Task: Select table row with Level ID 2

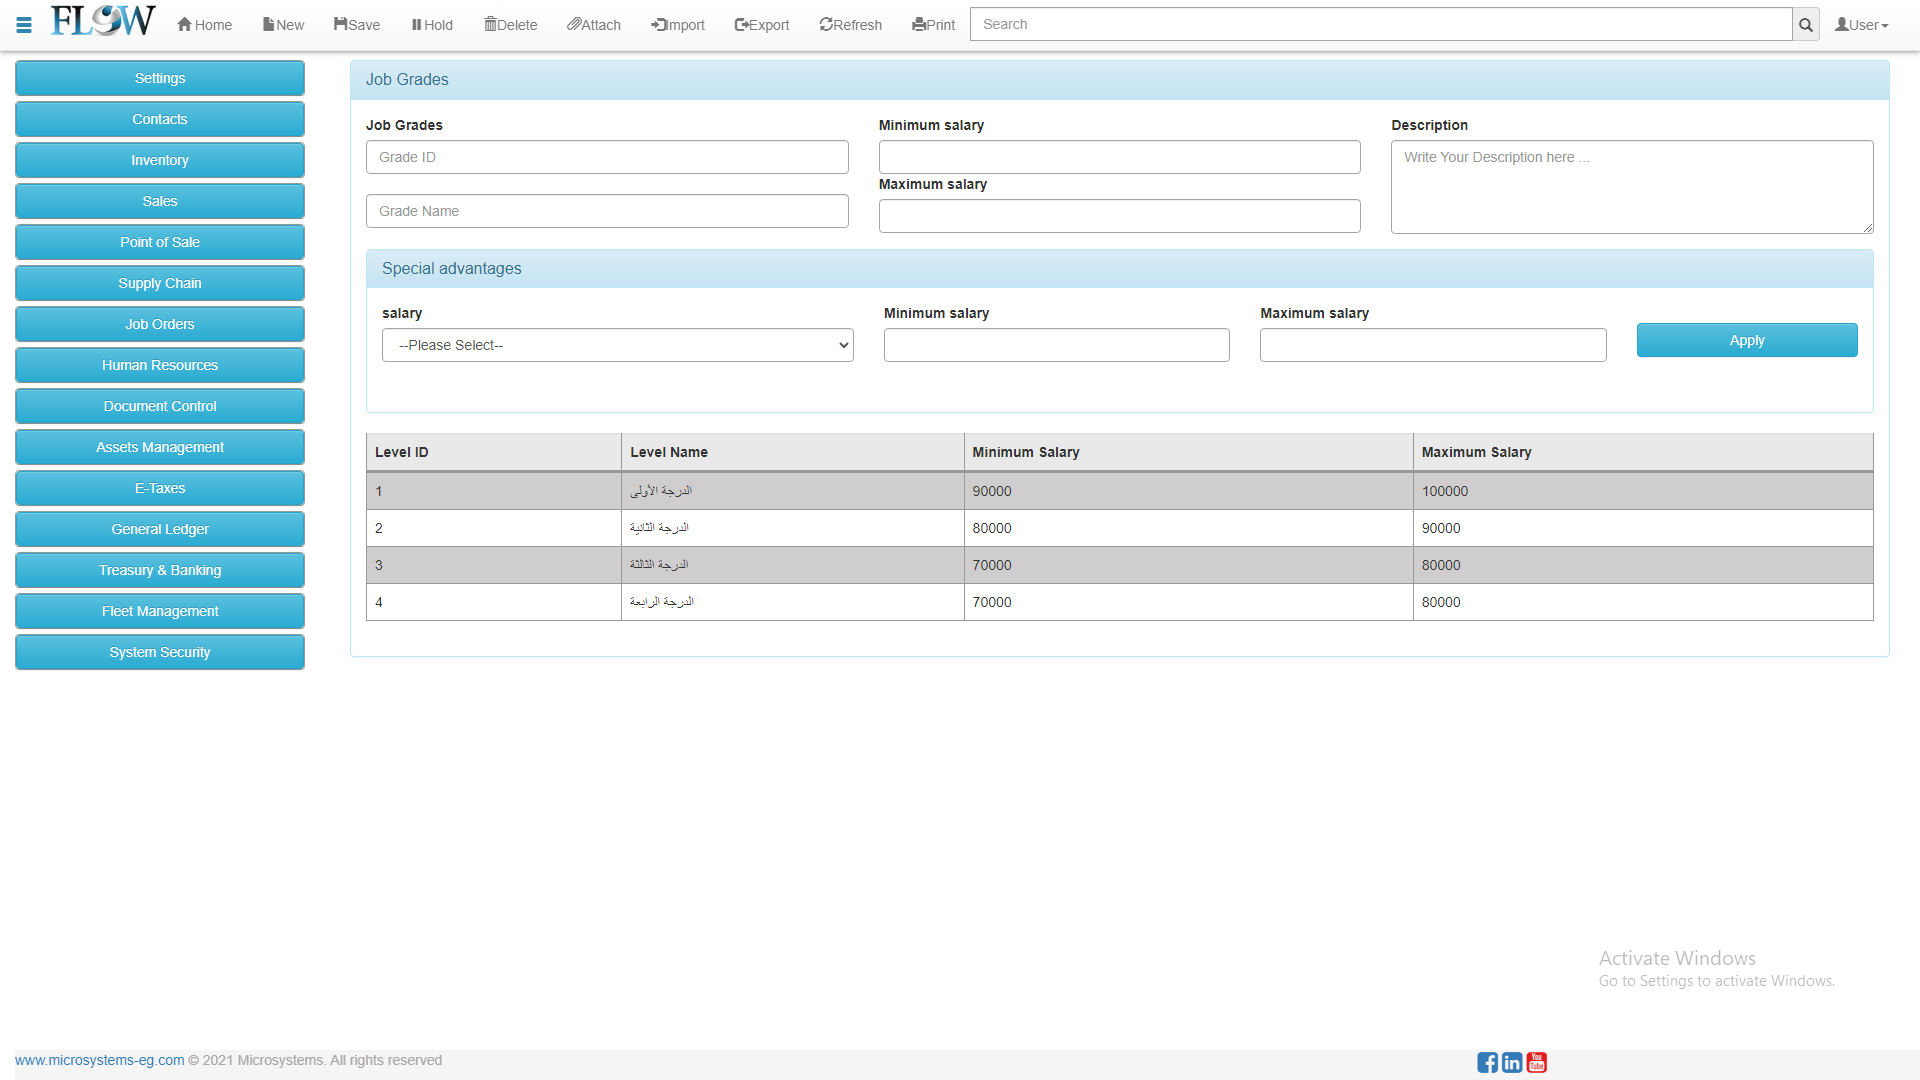Action: click(x=1120, y=528)
